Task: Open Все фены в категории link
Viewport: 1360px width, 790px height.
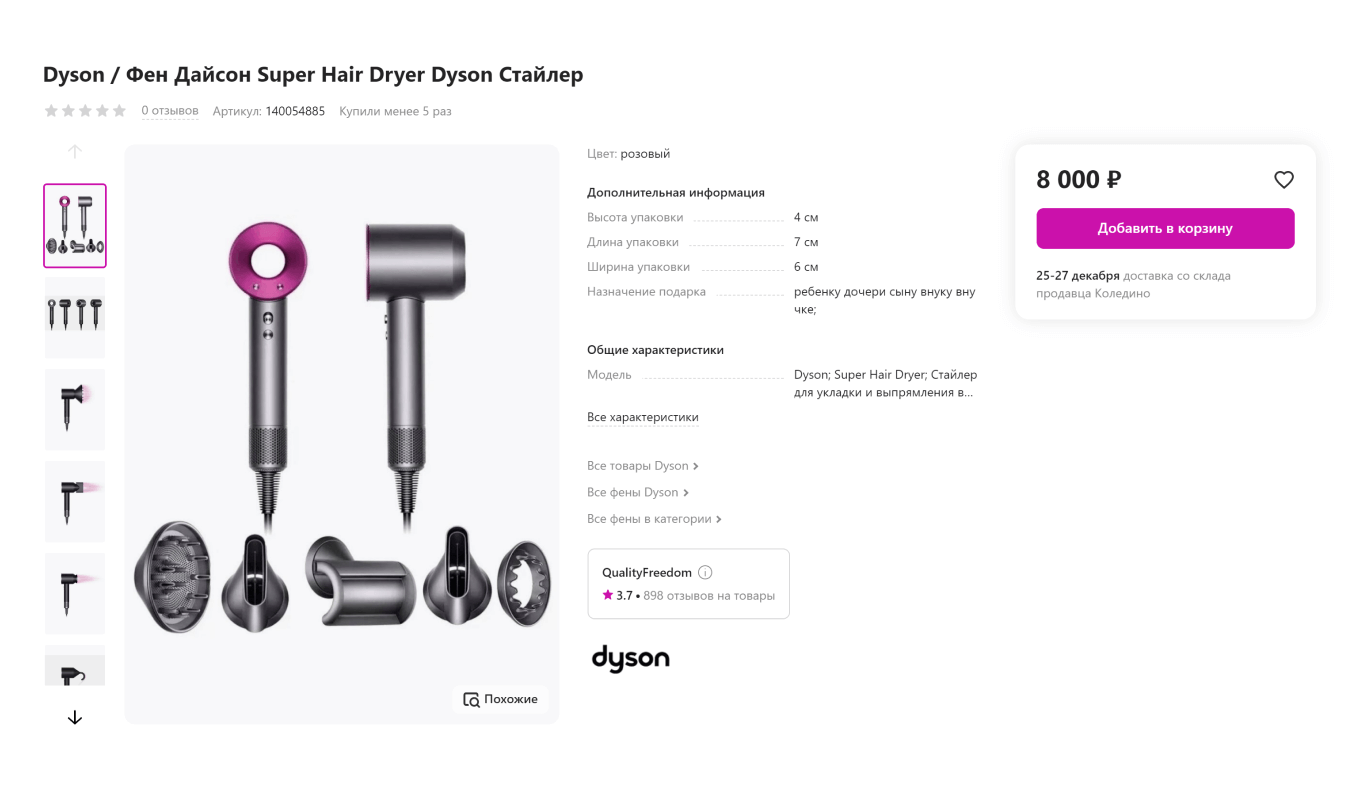Action: point(655,519)
